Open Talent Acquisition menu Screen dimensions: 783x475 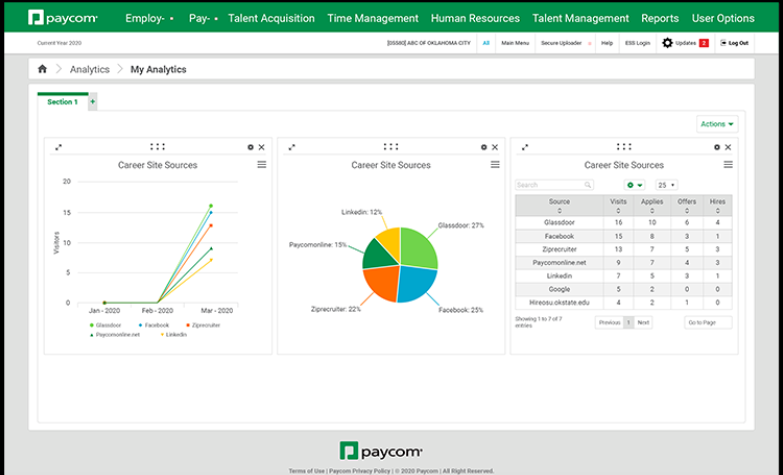pyautogui.click(x=271, y=18)
